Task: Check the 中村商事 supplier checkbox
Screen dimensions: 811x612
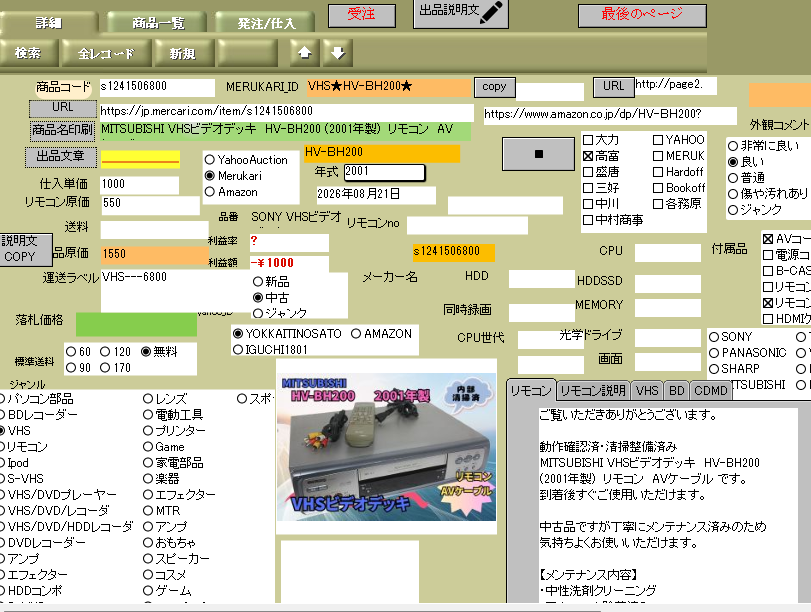Action: tap(588, 220)
